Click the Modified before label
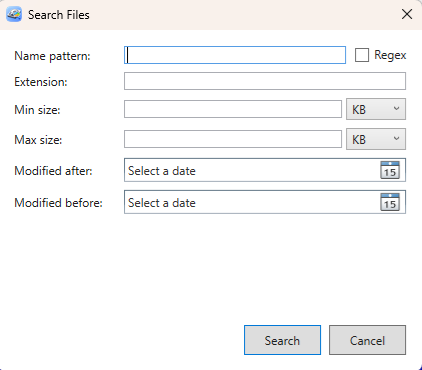 pyautogui.click(x=58, y=203)
